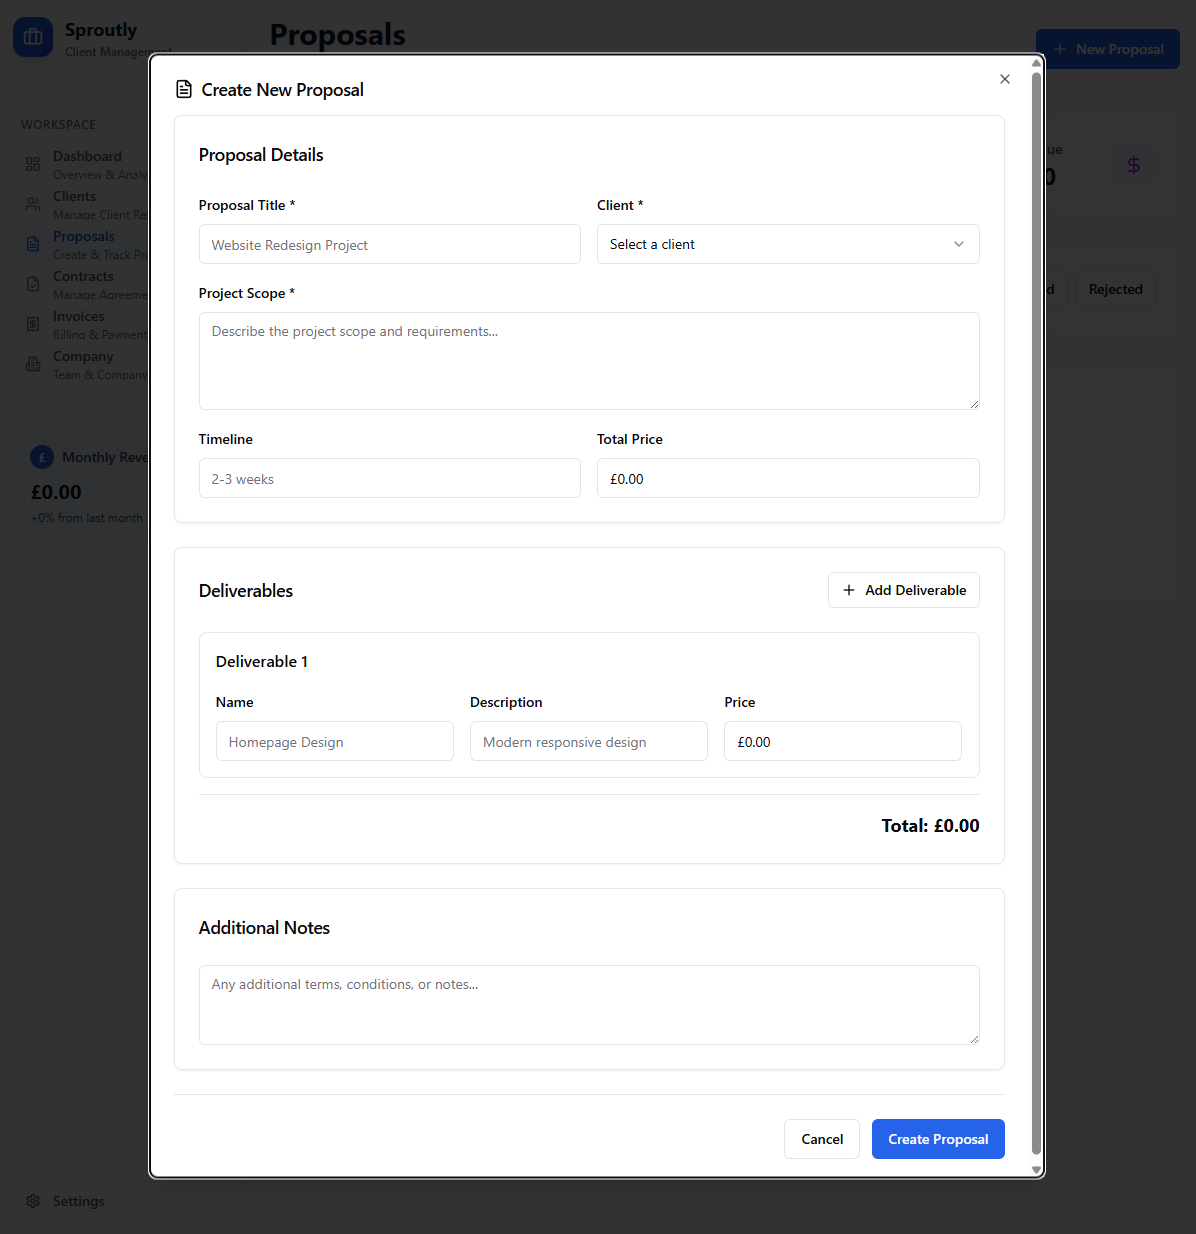Screen dimensions: 1196x1234
Task: Click the chevron arrow in Client dropdown
Action: (959, 244)
